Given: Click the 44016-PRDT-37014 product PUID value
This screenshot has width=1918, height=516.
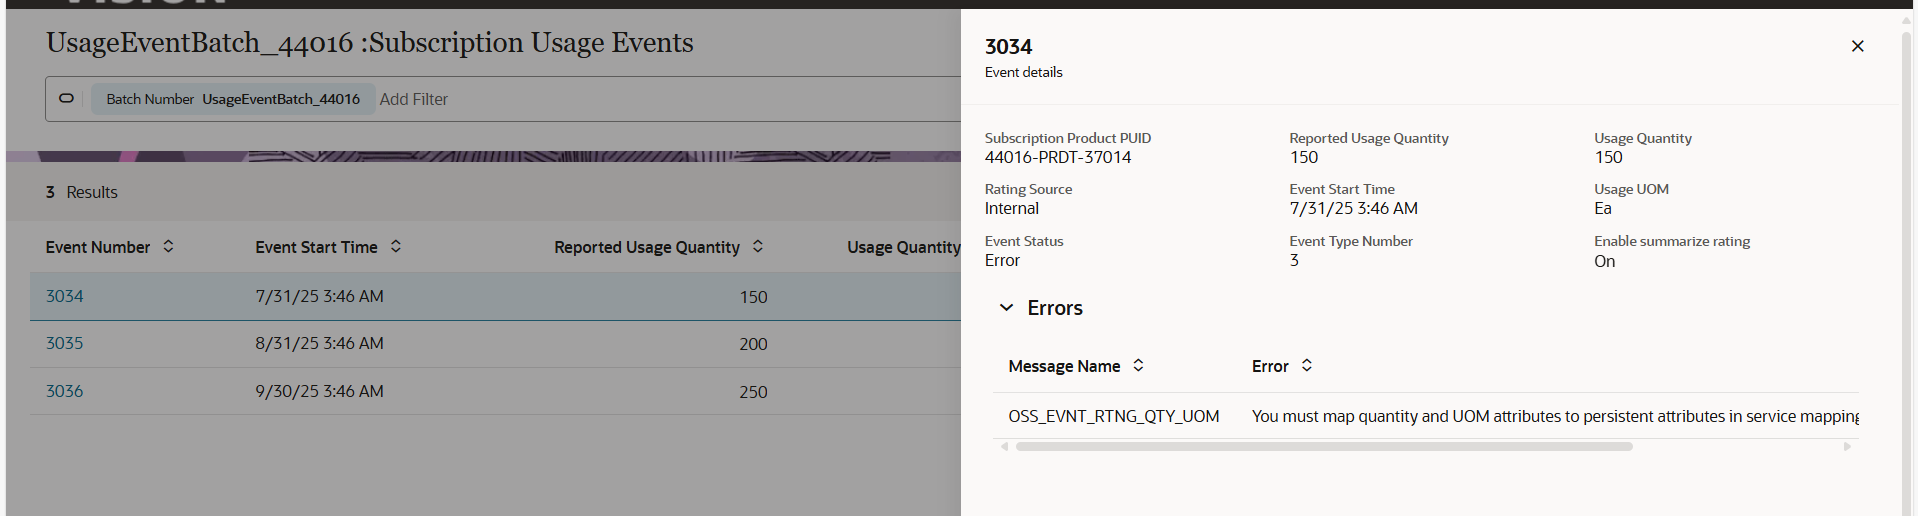Looking at the screenshot, I should (x=1058, y=157).
